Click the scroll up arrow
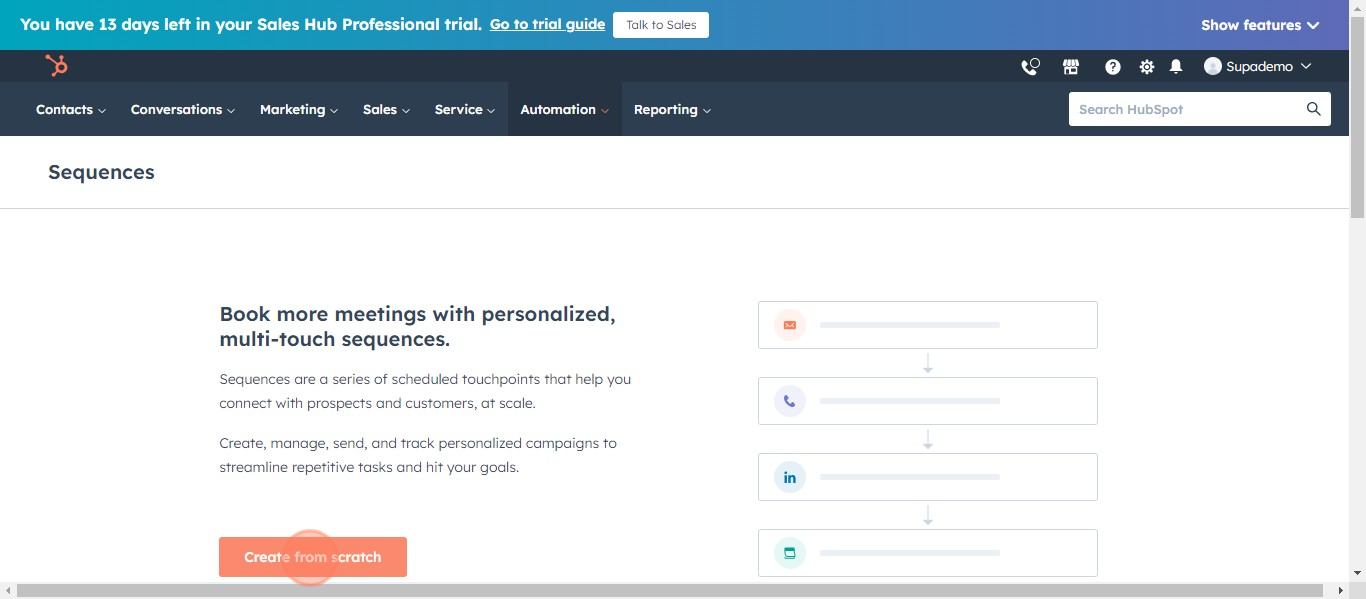 click(1357, 8)
